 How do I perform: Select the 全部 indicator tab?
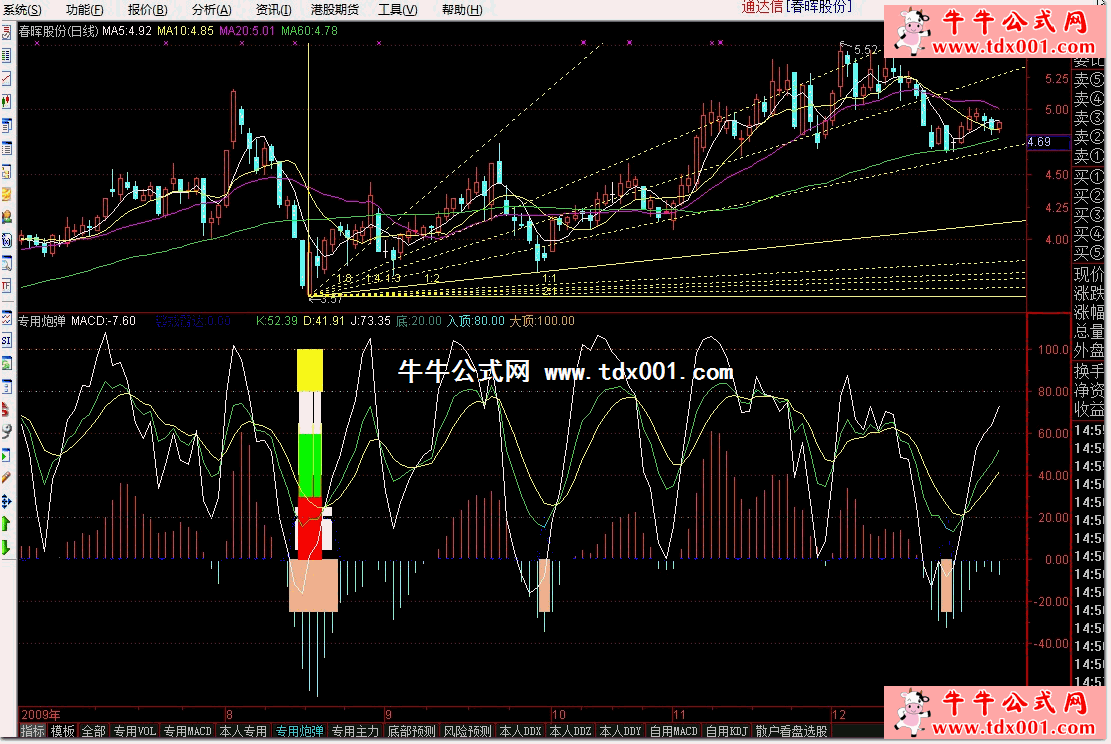(x=94, y=731)
